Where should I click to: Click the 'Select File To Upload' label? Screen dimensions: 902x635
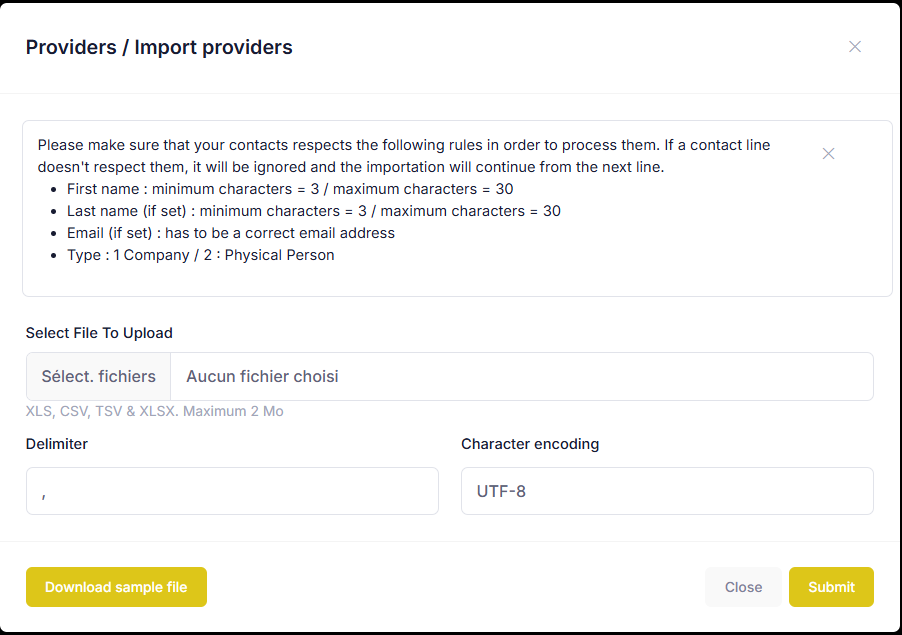[x=99, y=333]
